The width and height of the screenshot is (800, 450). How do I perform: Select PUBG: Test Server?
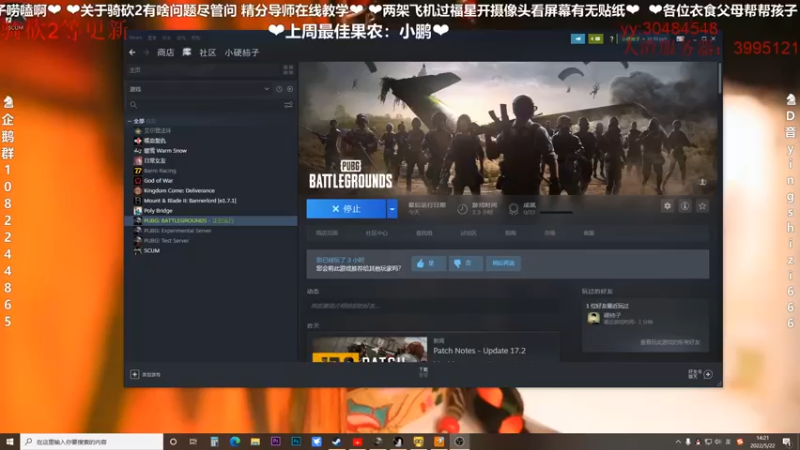(166, 241)
